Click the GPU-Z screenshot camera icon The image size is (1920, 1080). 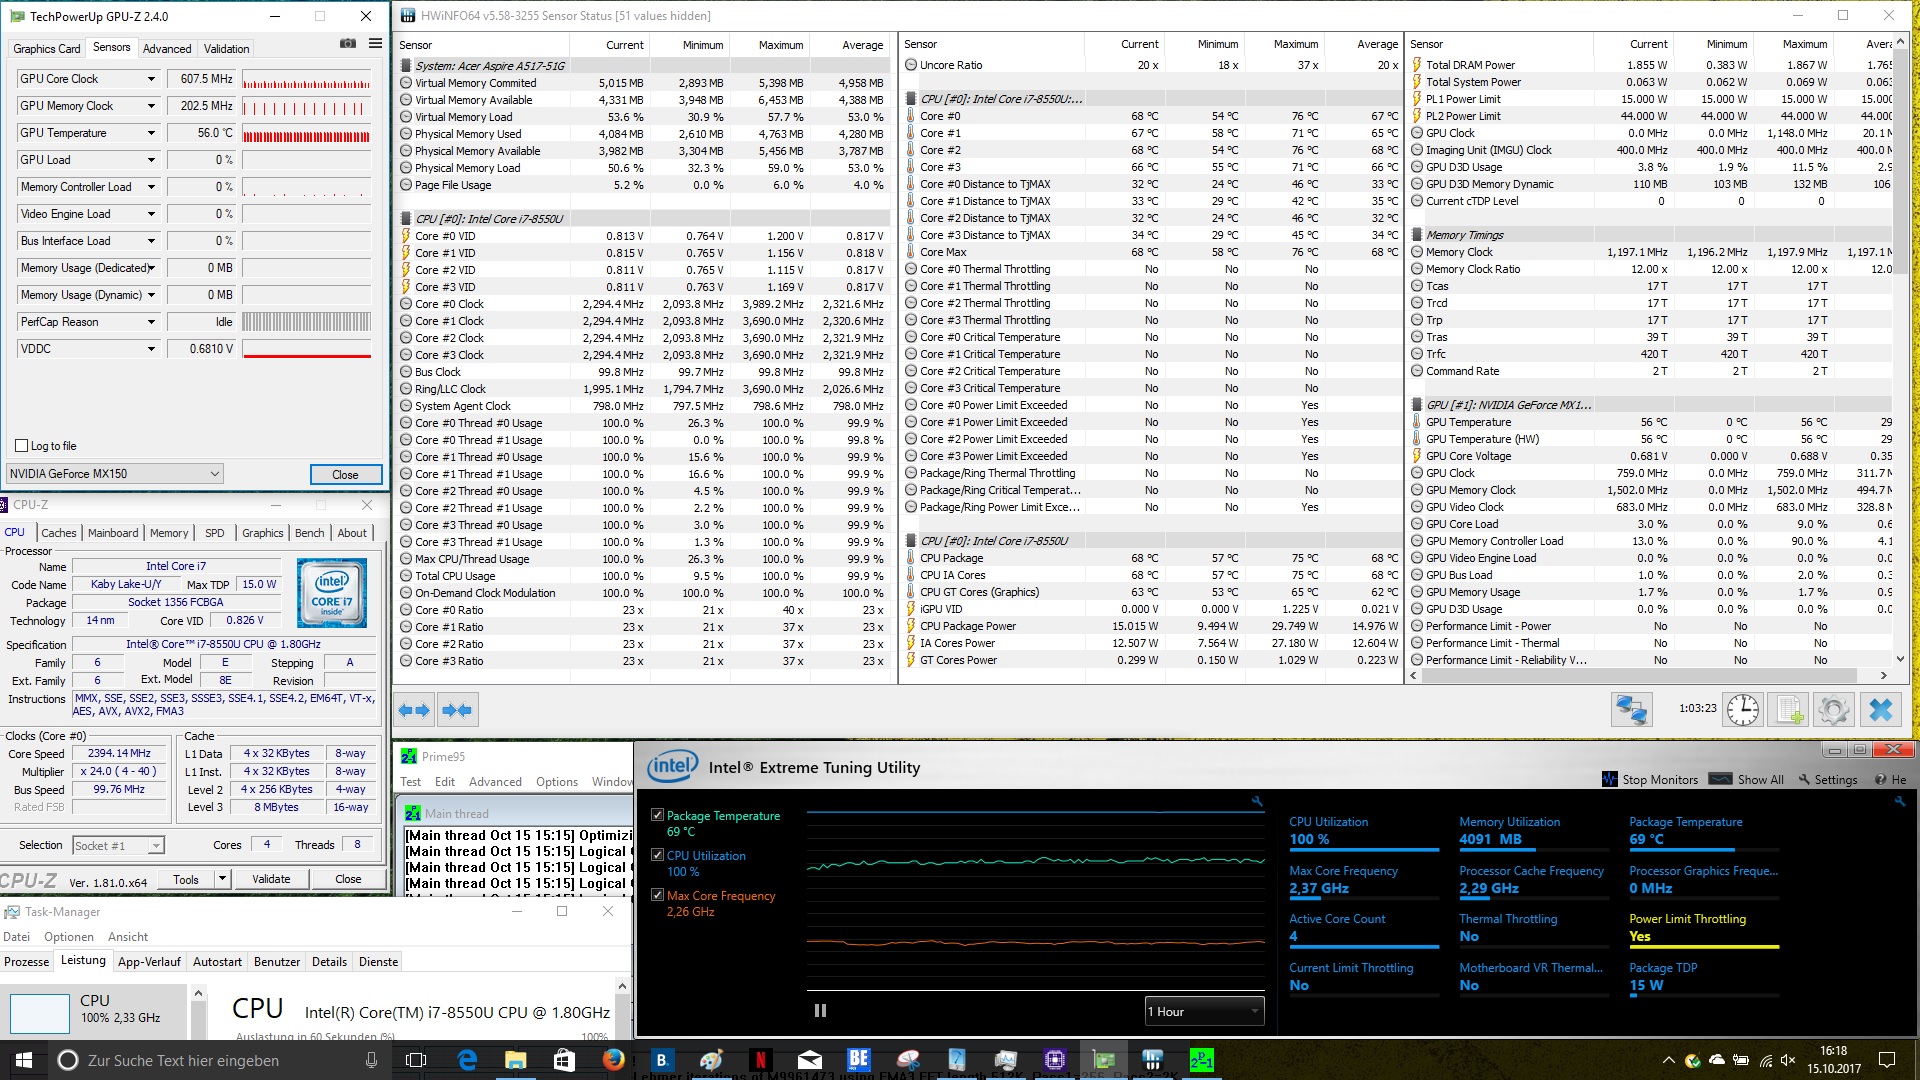click(x=348, y=44)
